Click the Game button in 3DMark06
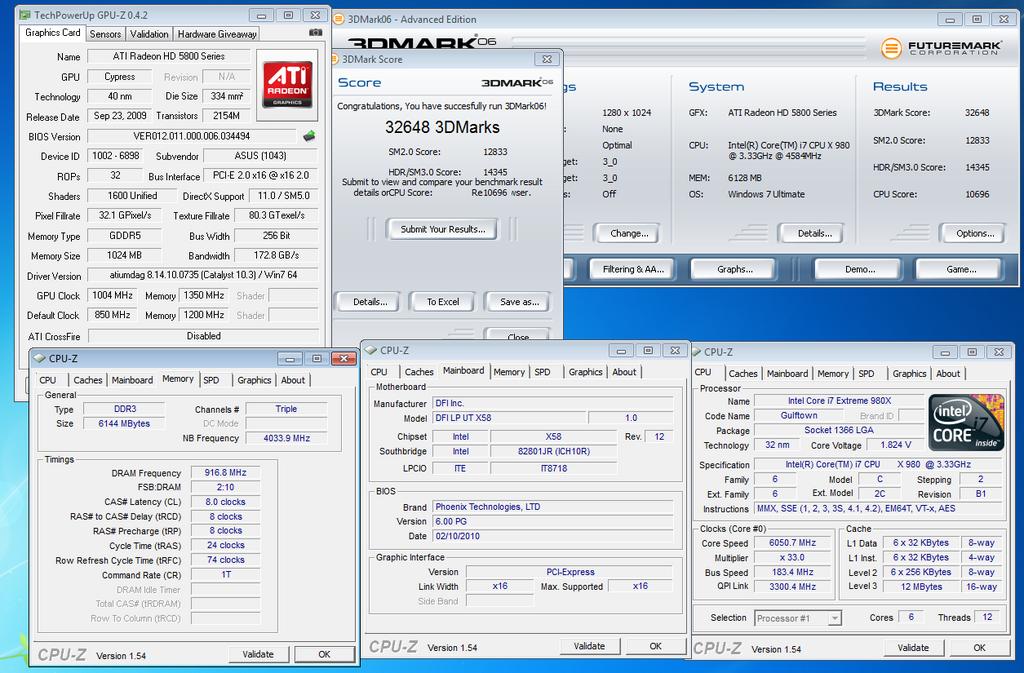 click(961, 269)
